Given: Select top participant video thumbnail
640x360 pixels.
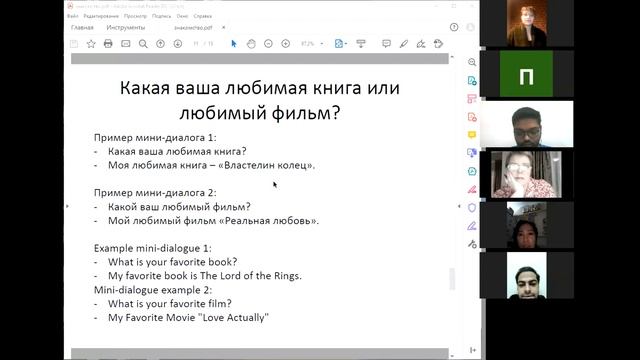Looking at the screenshot, I should [x=527, y=23].
